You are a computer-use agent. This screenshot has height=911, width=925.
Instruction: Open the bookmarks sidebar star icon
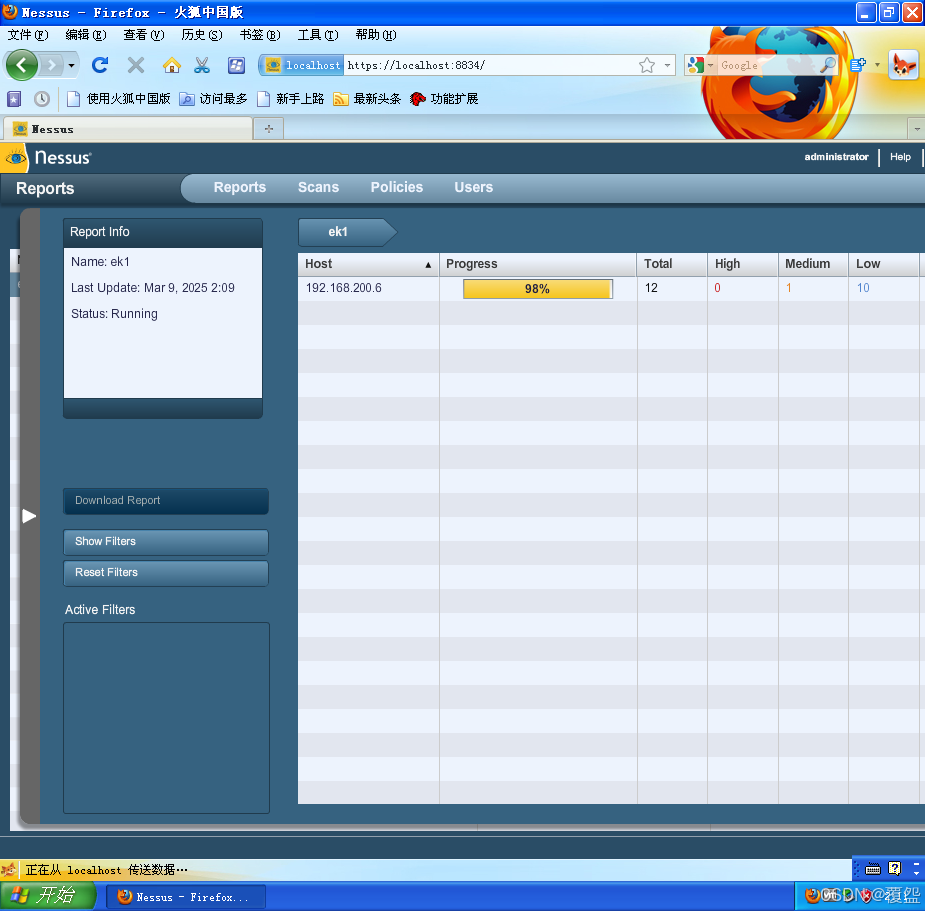tap(14, 99)
